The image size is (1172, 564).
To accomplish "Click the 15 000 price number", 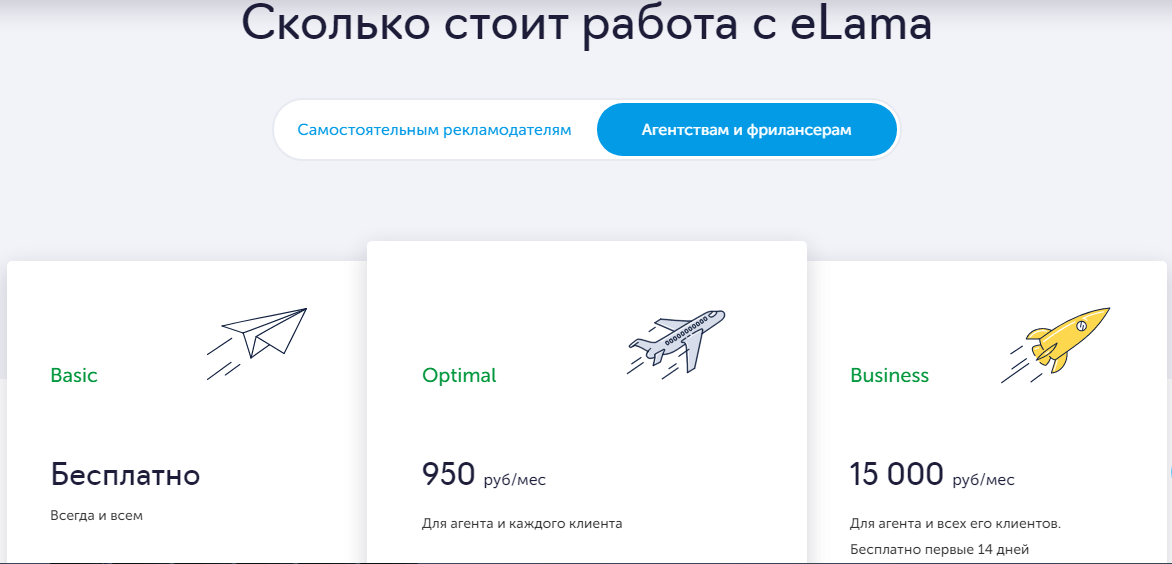I will pyautogui.click(x=896, y=474).
